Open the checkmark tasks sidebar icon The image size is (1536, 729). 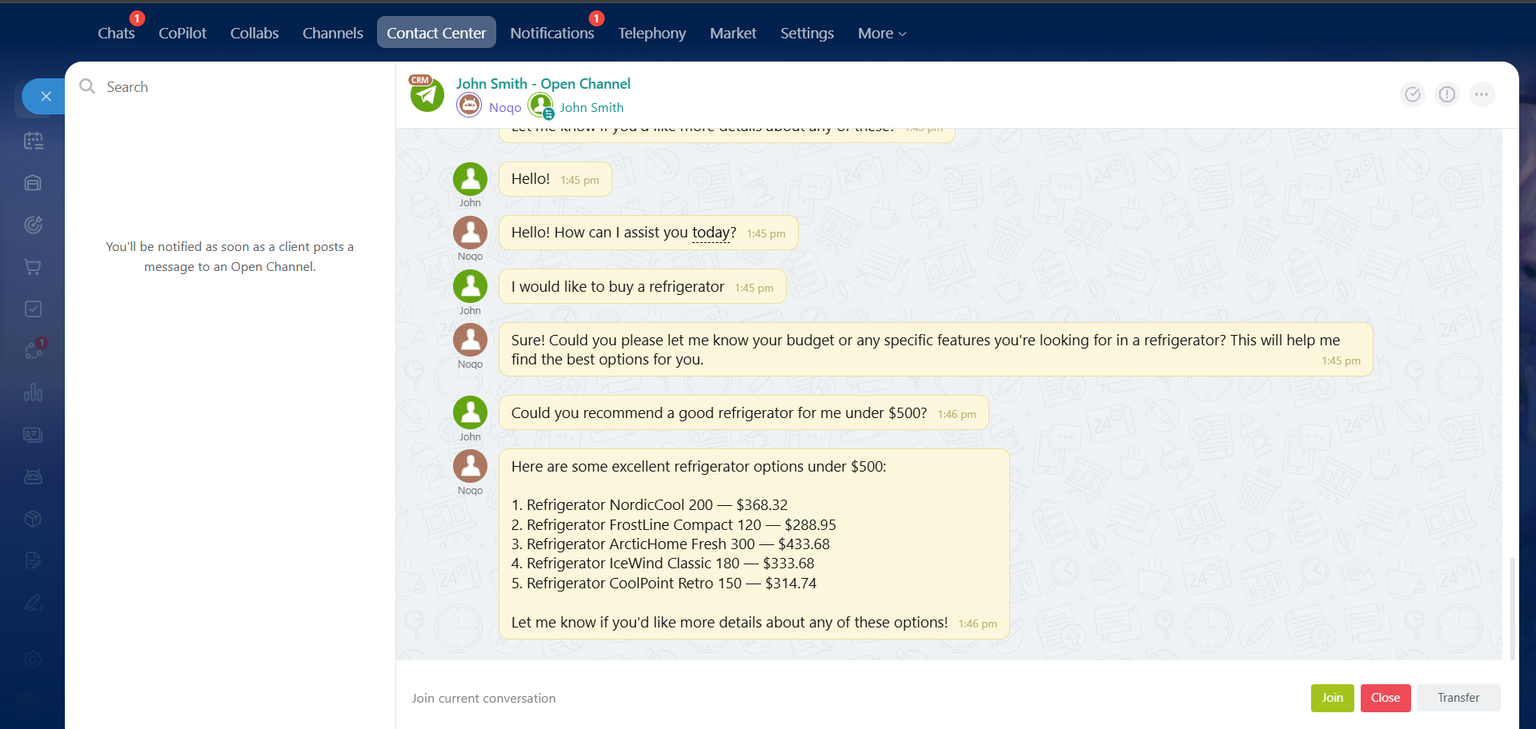[33, 309]
